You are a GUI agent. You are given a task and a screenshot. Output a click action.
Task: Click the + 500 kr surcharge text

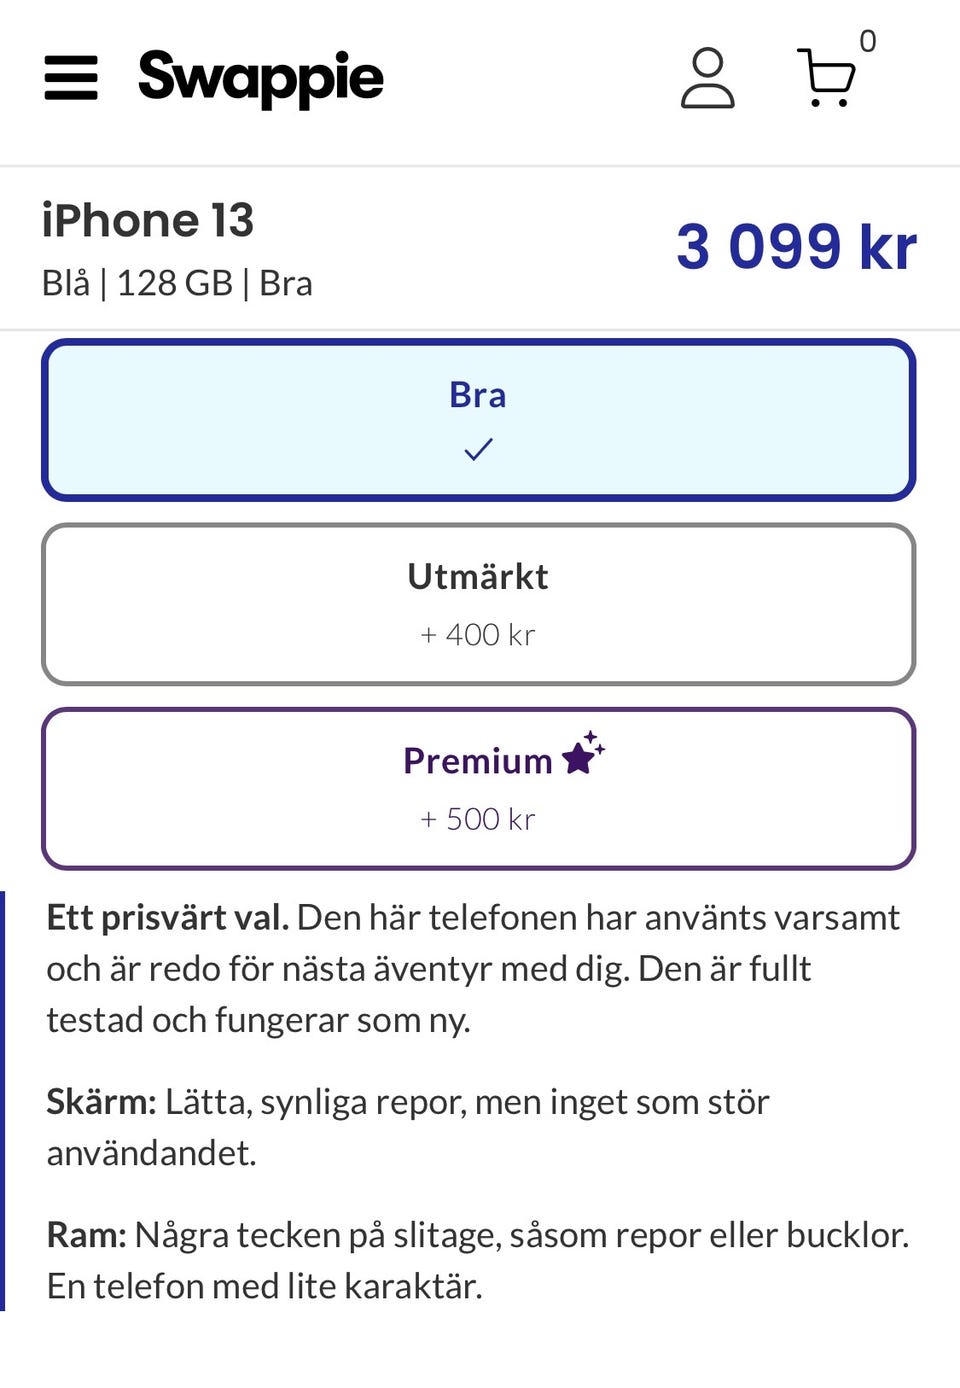(478, 819)
